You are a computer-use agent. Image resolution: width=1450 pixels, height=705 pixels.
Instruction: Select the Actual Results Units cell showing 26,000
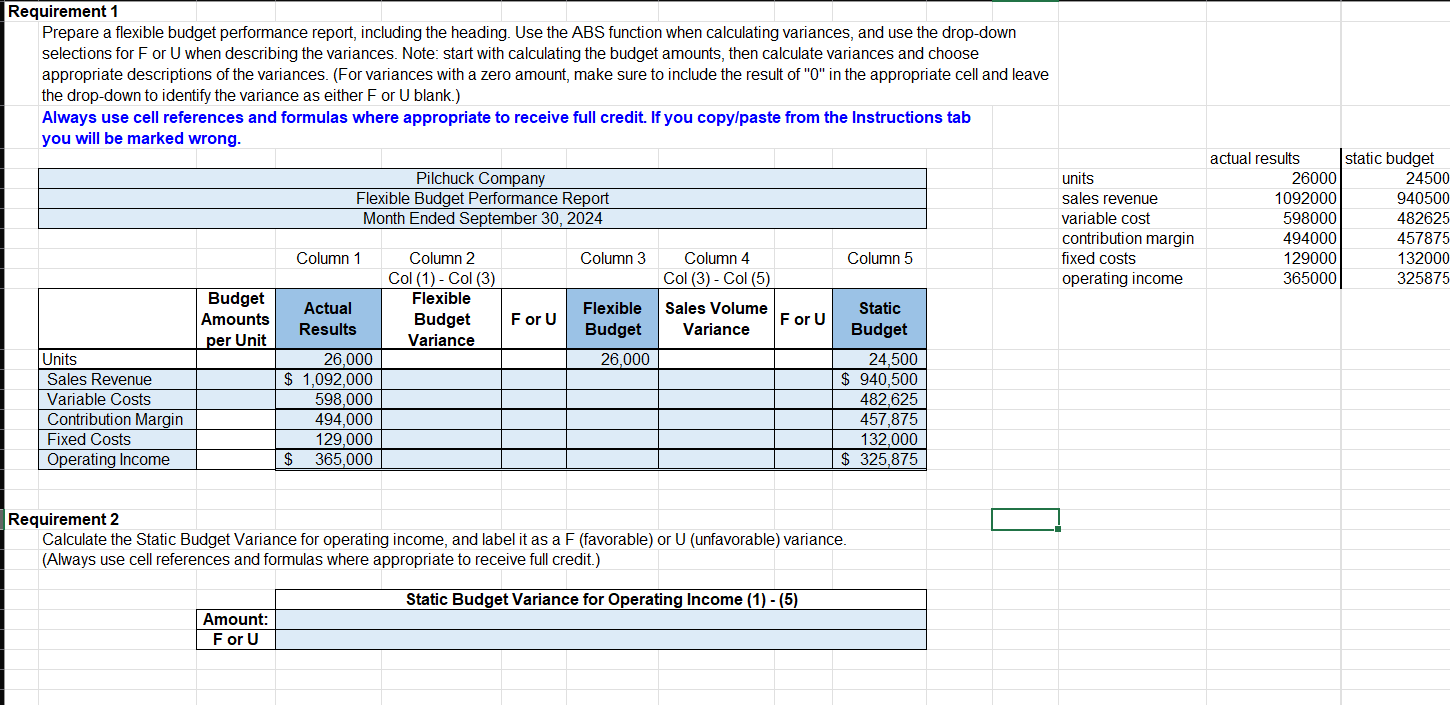(x=330, y=359)
